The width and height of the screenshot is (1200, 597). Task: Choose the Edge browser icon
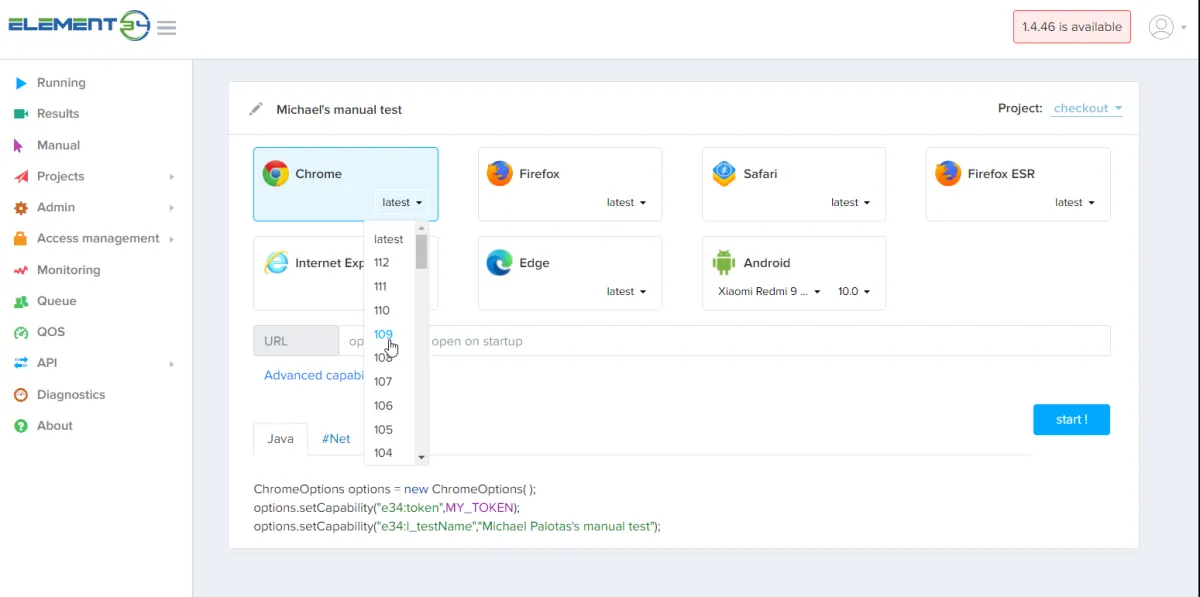(500, 263)
